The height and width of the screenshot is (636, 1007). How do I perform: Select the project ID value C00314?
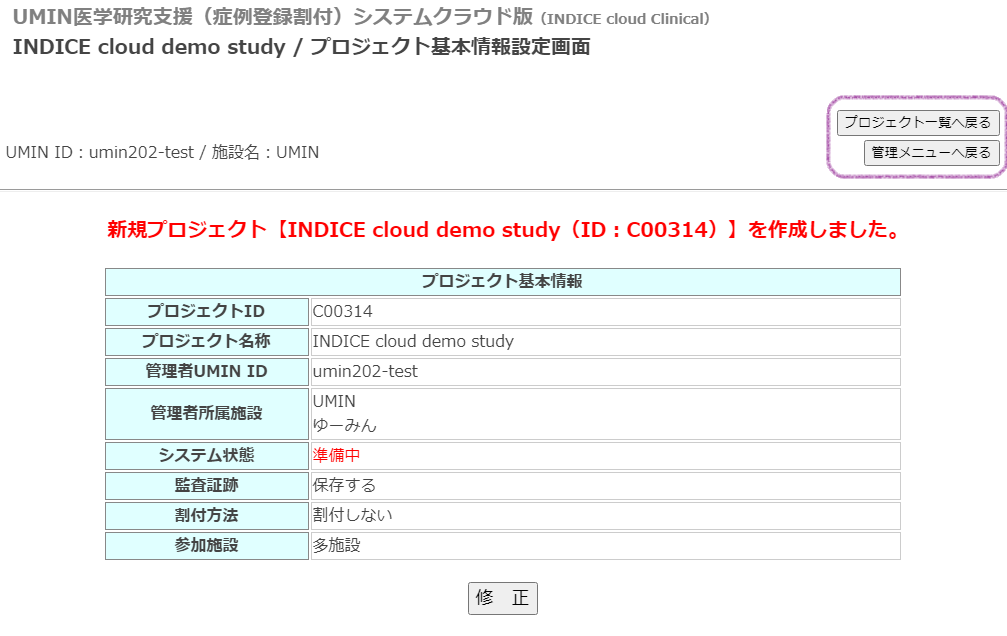point(343,311)
